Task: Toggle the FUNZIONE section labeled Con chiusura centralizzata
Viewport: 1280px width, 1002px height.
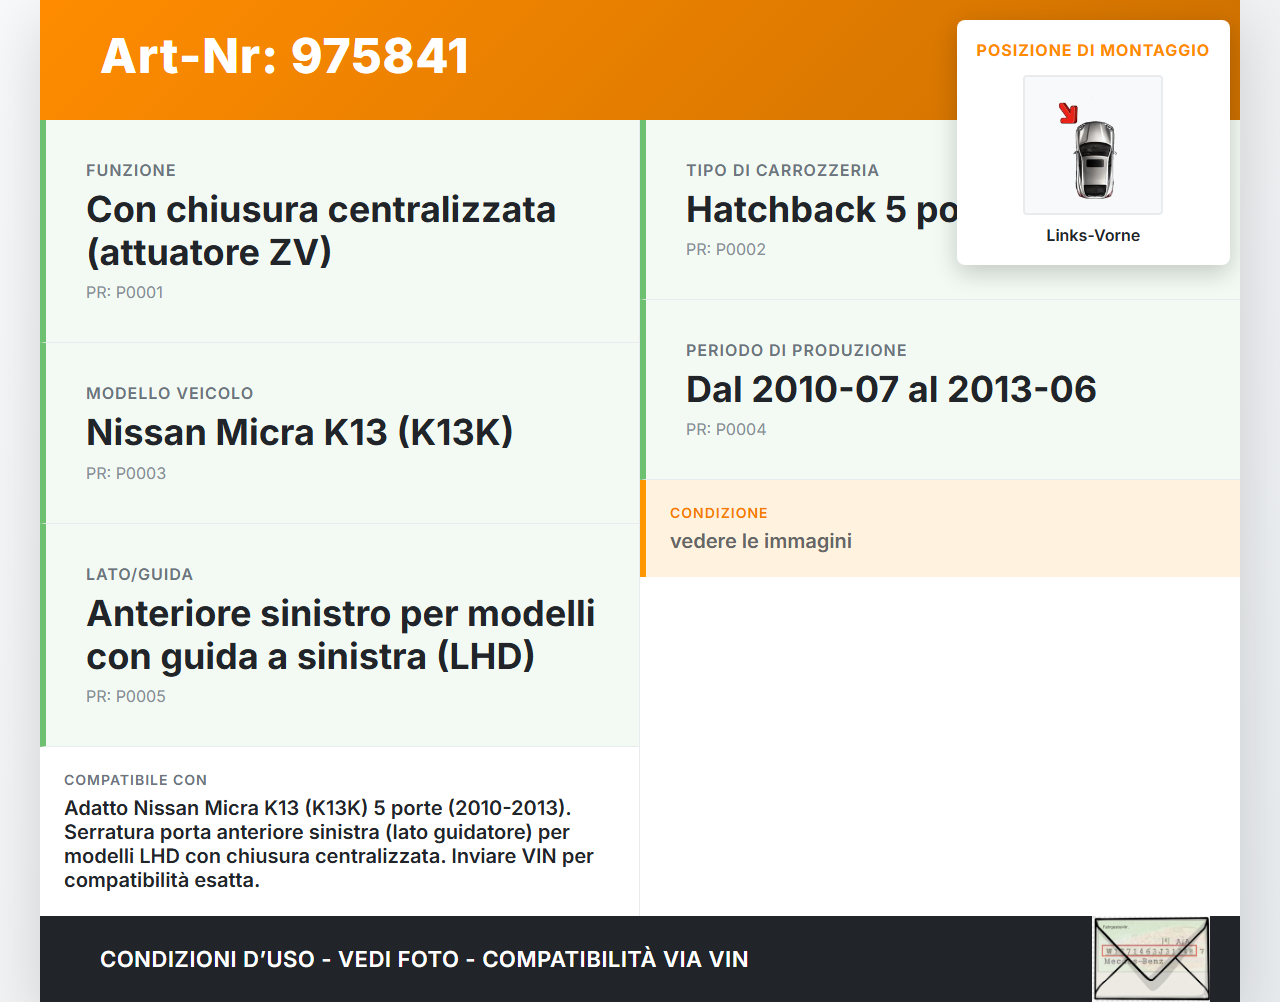Action: [340, 230]
